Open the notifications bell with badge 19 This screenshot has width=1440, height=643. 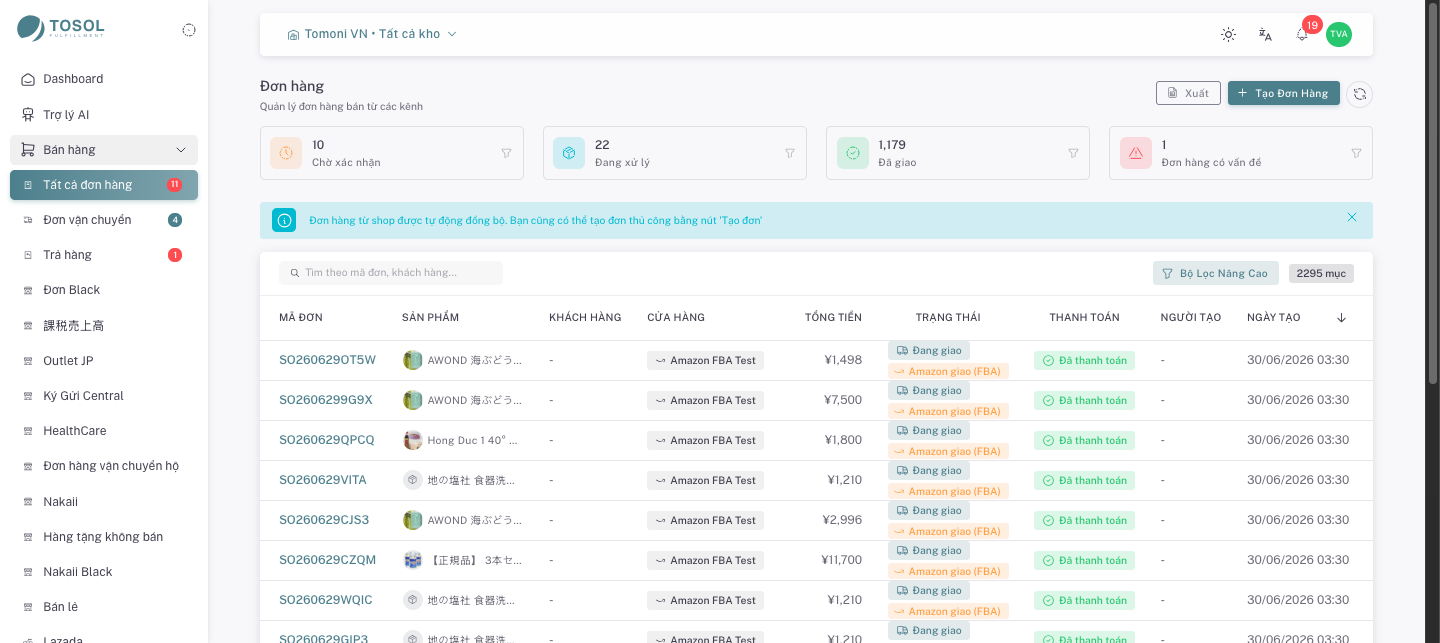[x=1302, y=34]
